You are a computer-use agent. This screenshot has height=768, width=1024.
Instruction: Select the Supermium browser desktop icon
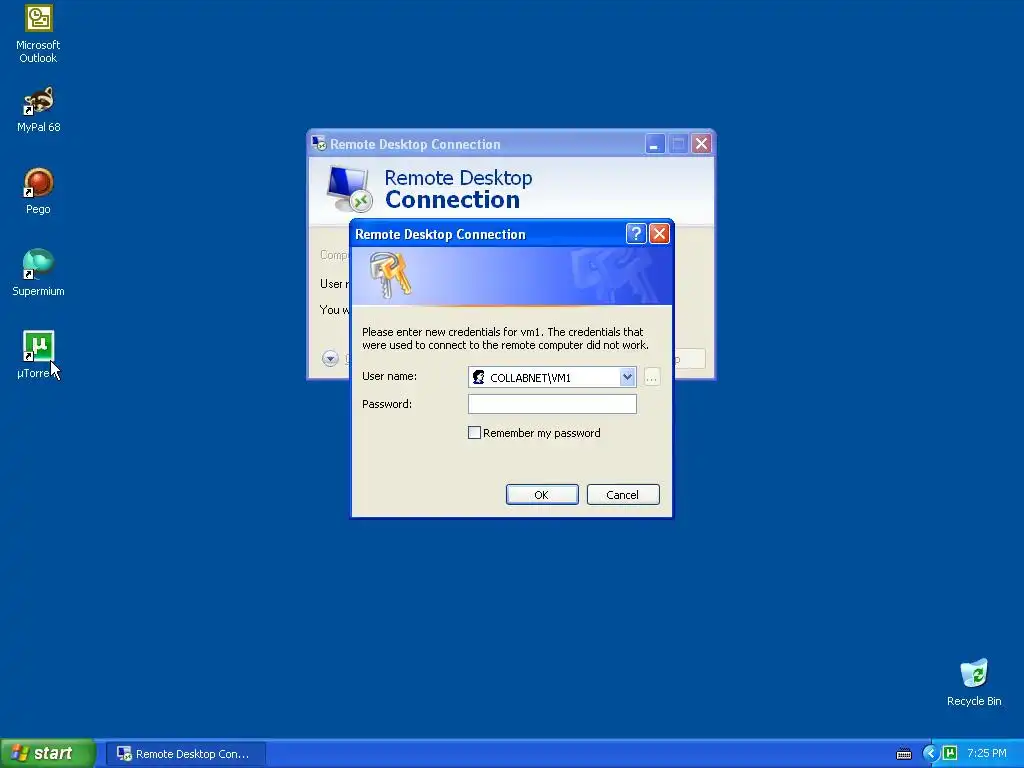point(38,272)
